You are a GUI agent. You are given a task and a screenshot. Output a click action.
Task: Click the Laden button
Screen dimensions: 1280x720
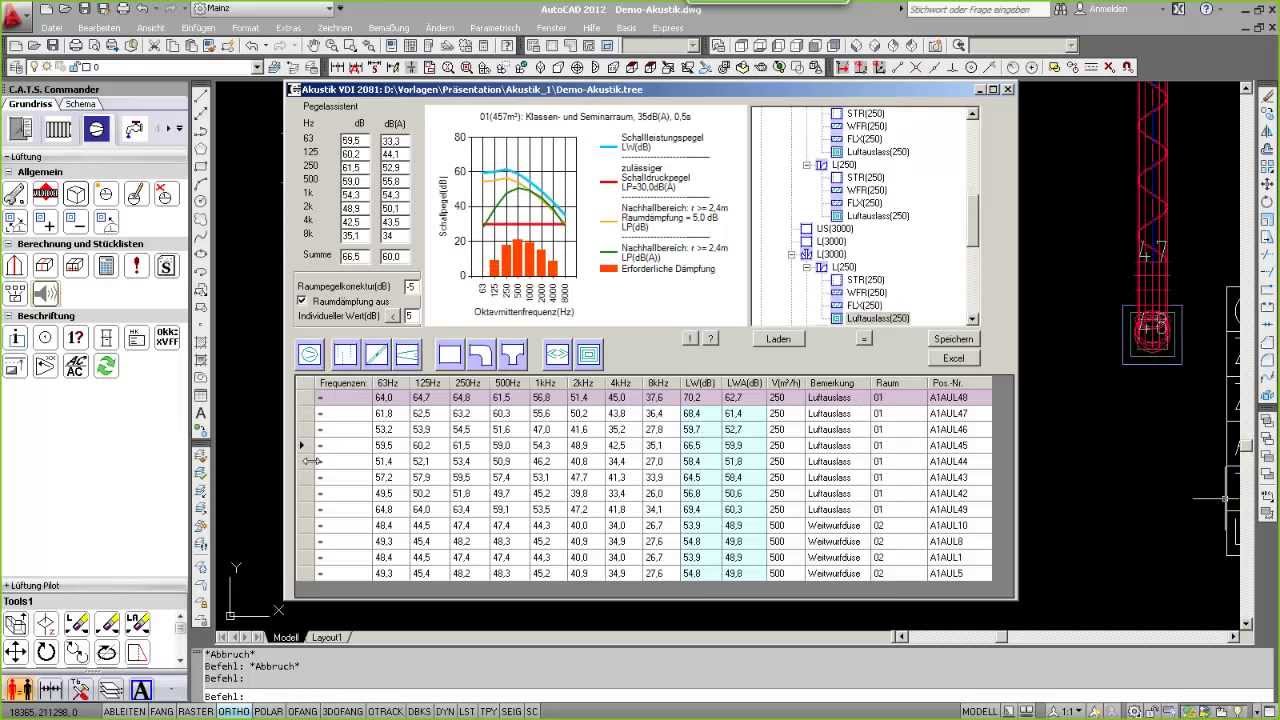(x=778, y=339)
